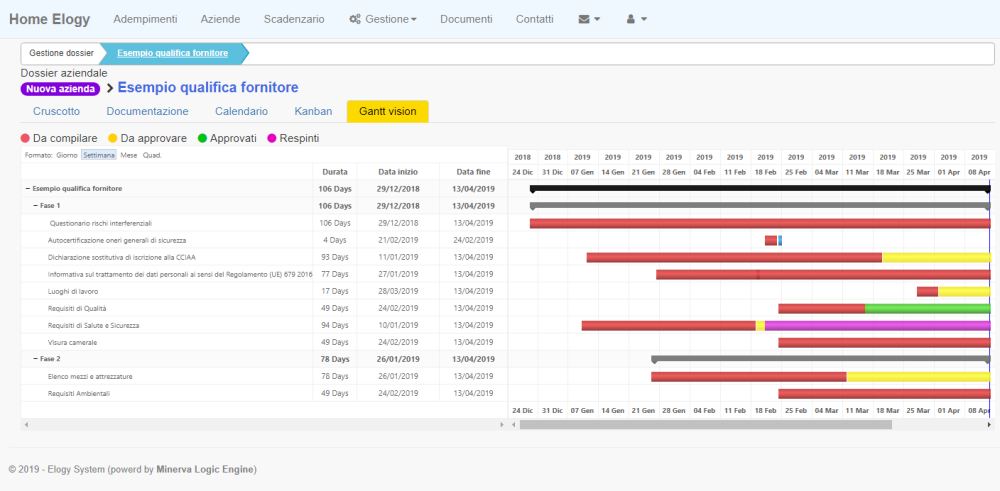This screenshot has width=1000, height=491.
Task: Click the magenta segment of Requisiti di Salute bar
Action: coord(877,325)
